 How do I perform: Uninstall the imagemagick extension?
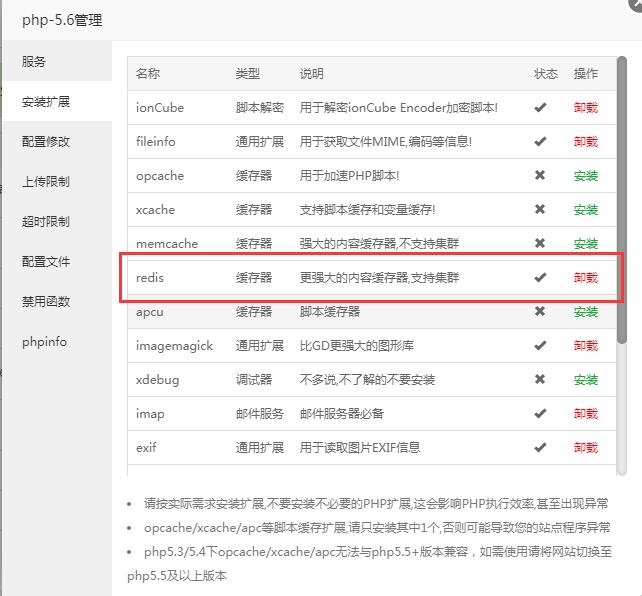coord(585,345)
